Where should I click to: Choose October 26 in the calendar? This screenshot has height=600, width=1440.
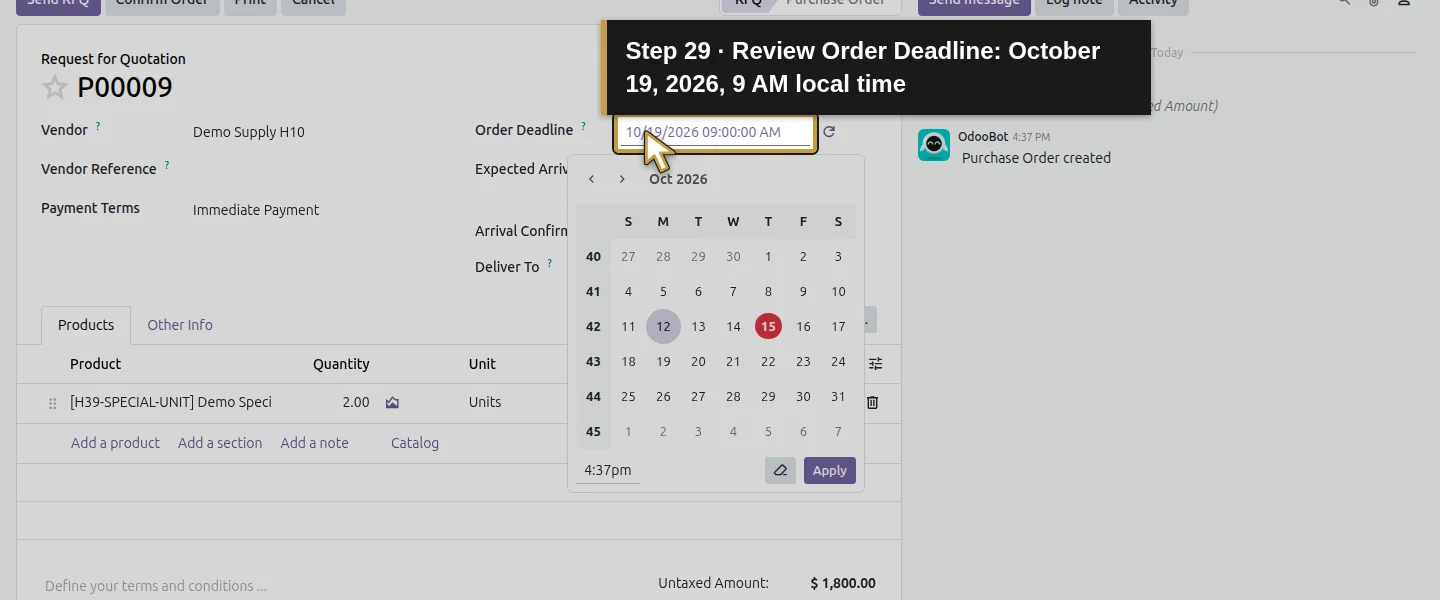point(663,397)
